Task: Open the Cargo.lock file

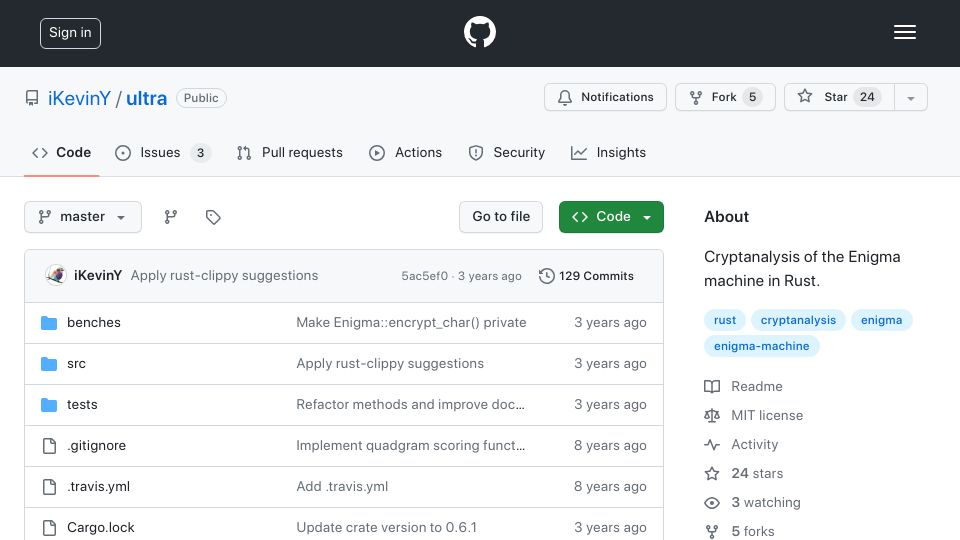Action: click(x=100, y=528)
